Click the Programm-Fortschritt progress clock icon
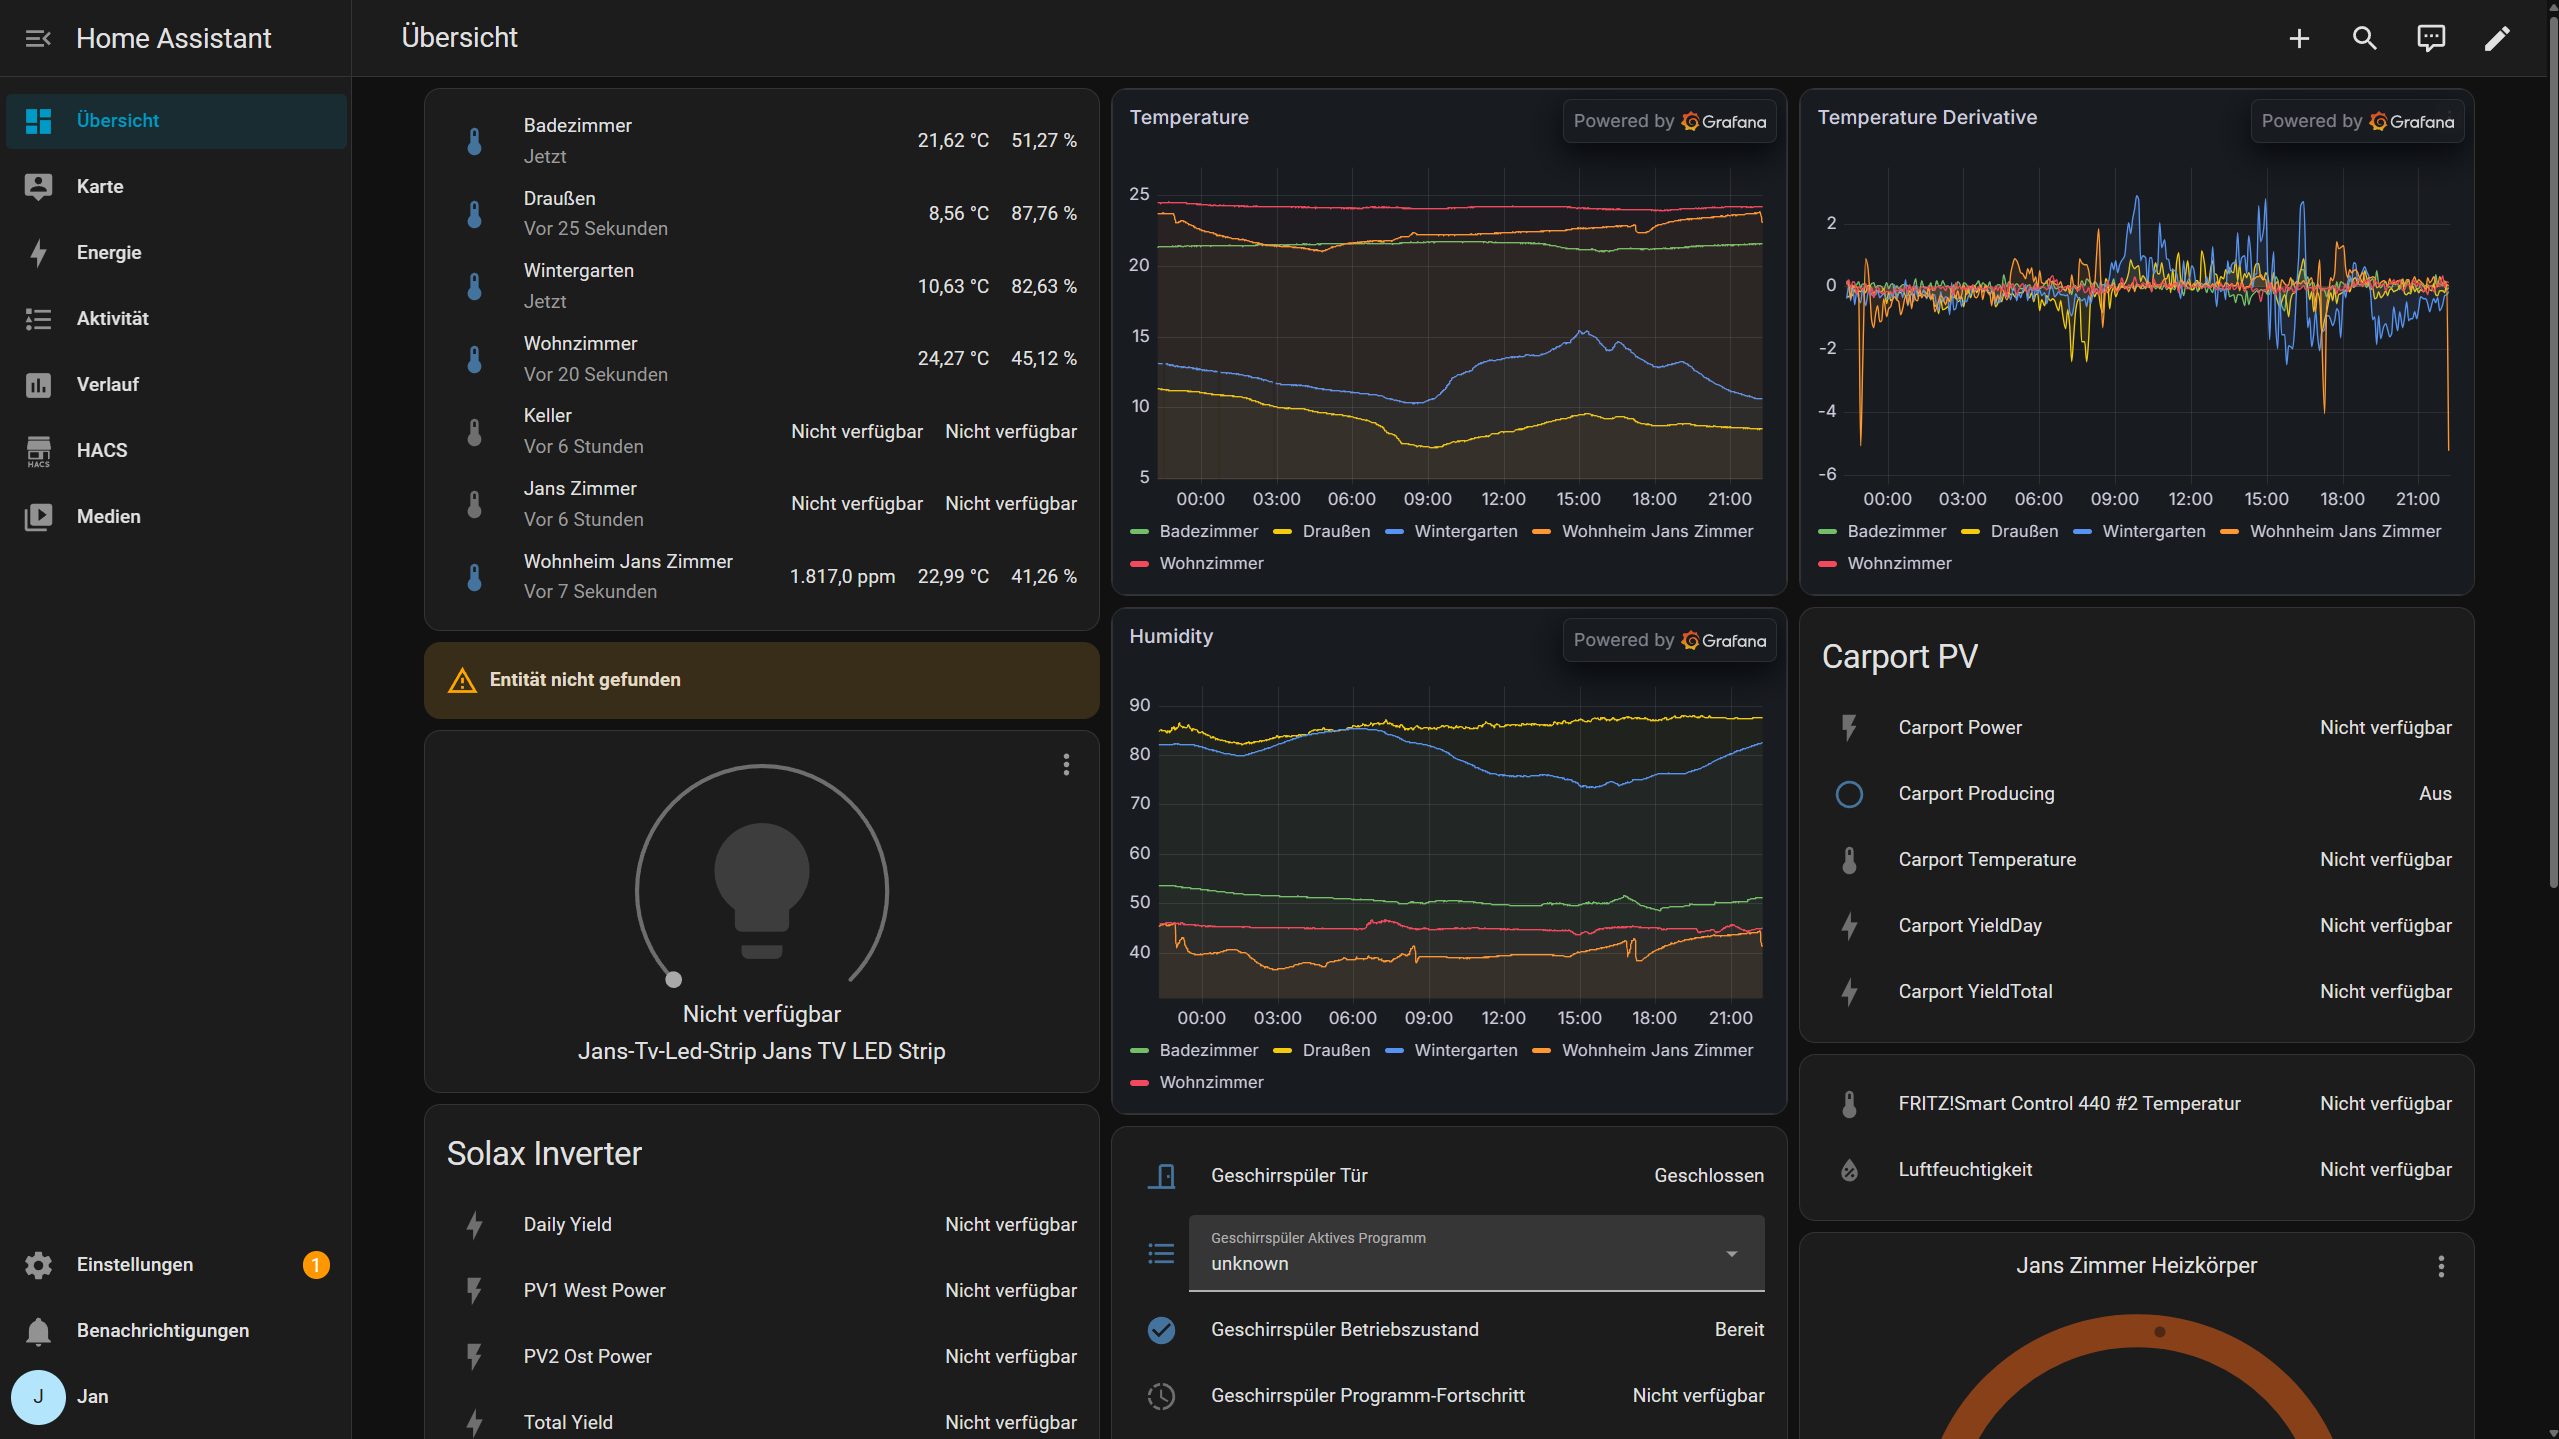Viewport: 2559px width, 1439px height. pyautogui.click(x=1162, y=1396)
